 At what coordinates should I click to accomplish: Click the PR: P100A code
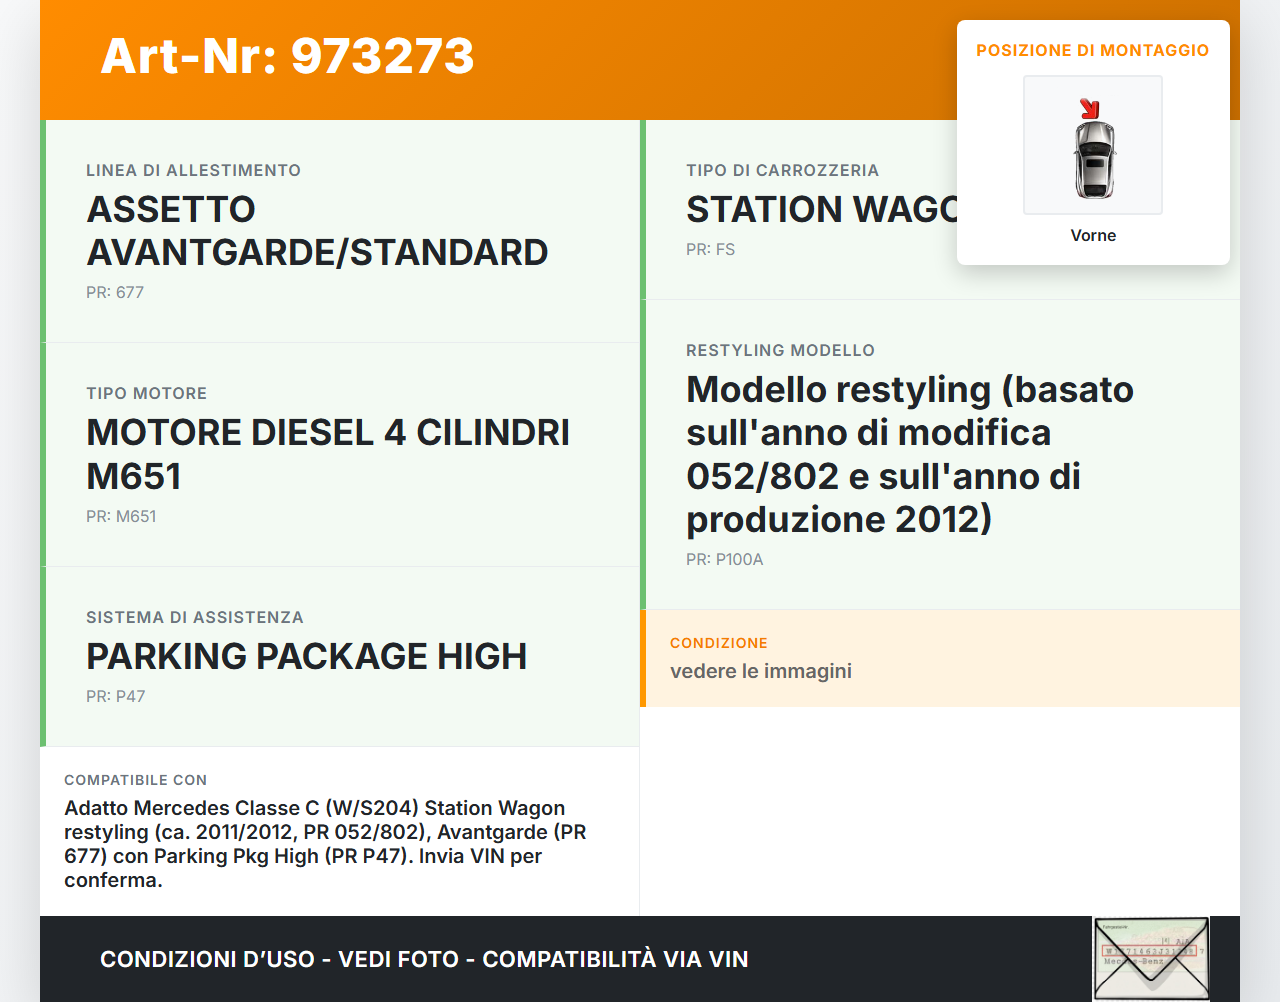tap(724, 560)
